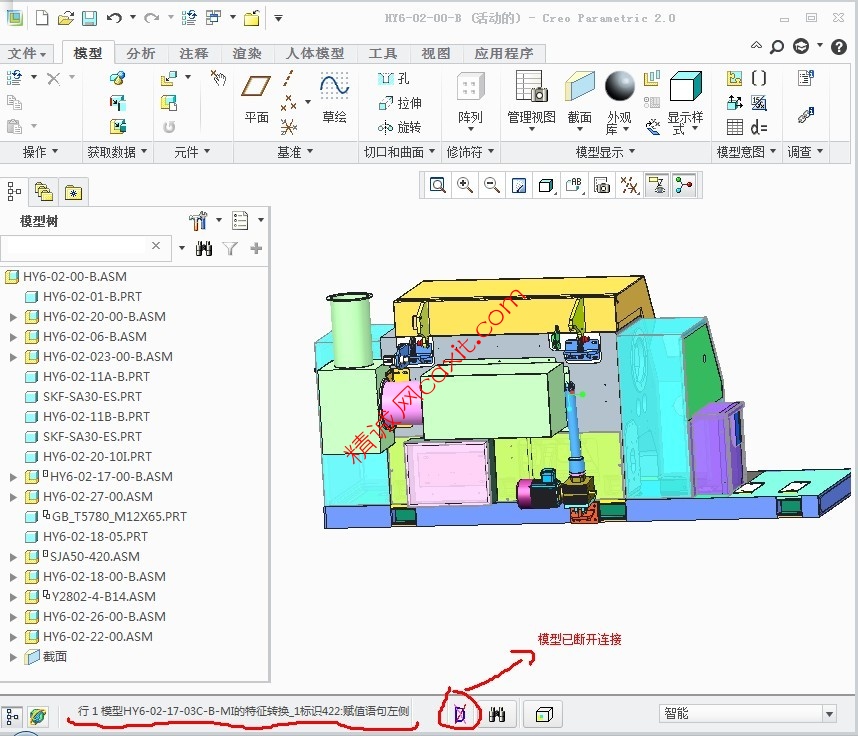Viewport: 858px width, 736px height.
Task: Toggle the spin center display icon
Action: click(x=684, y=186)
